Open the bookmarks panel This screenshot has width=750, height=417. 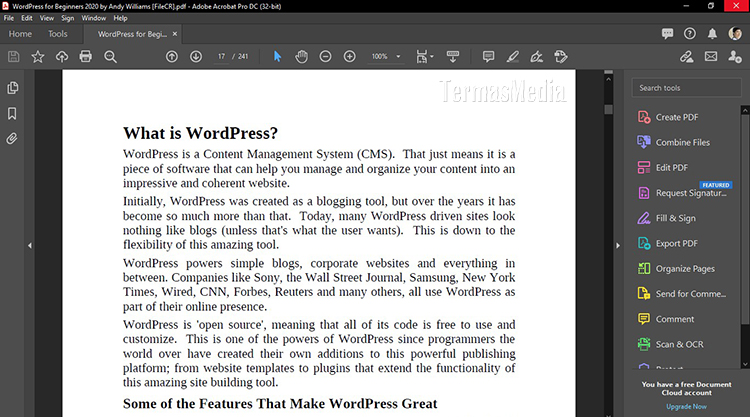pos(12,113)
